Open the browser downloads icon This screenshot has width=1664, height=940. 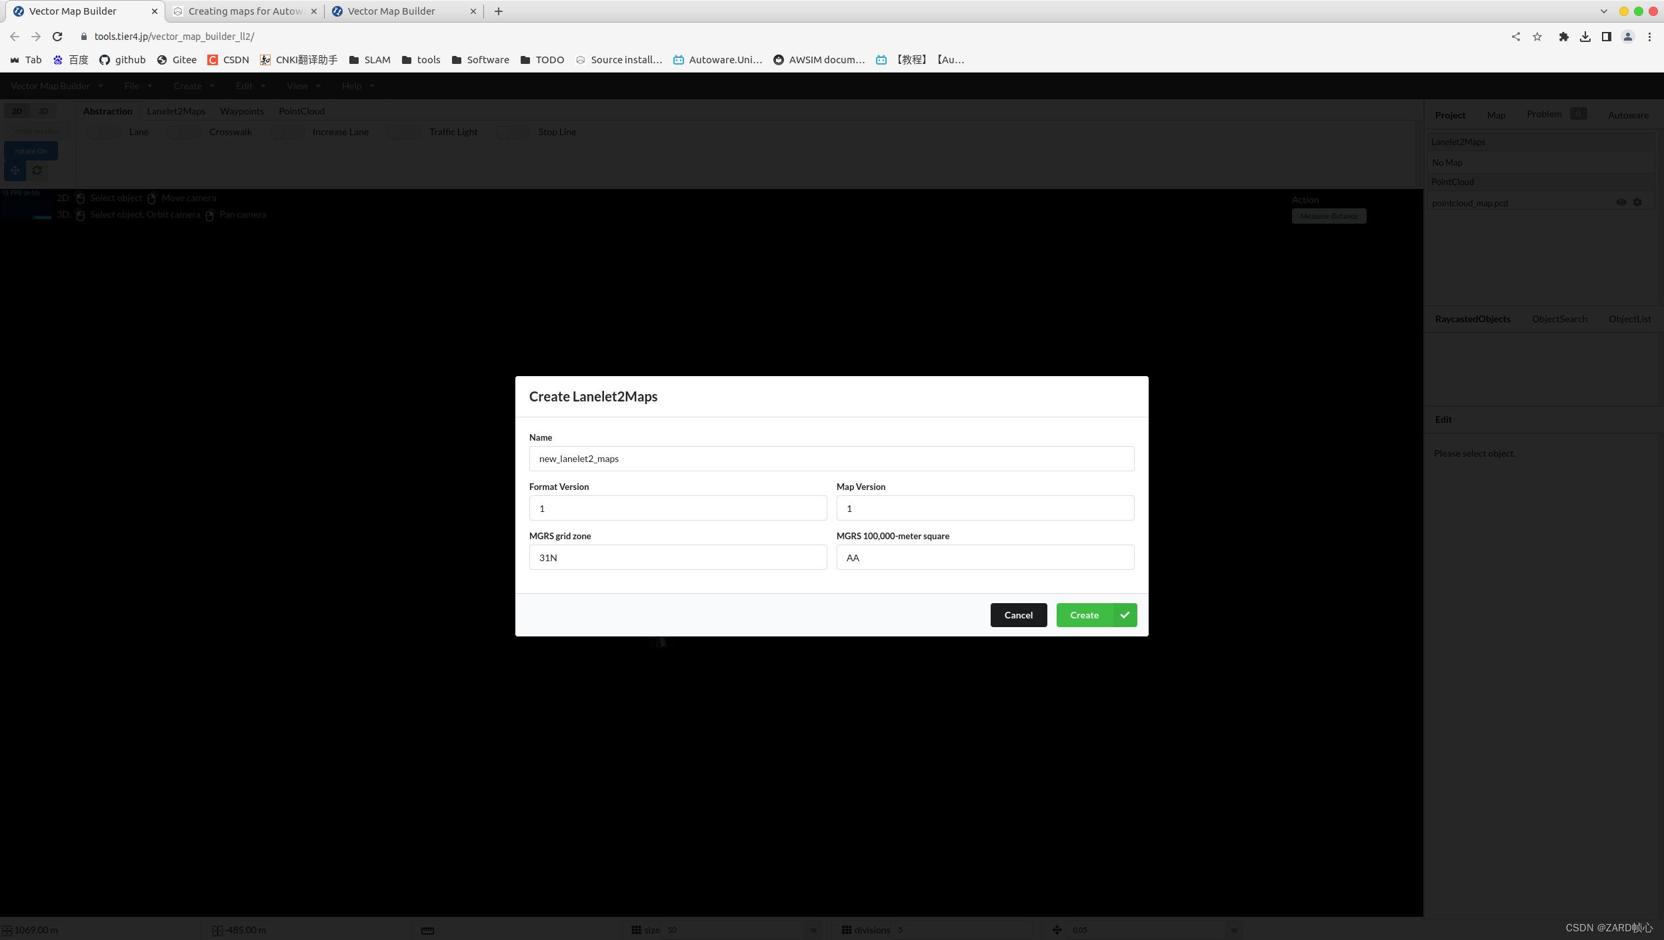click(1585, 36)
